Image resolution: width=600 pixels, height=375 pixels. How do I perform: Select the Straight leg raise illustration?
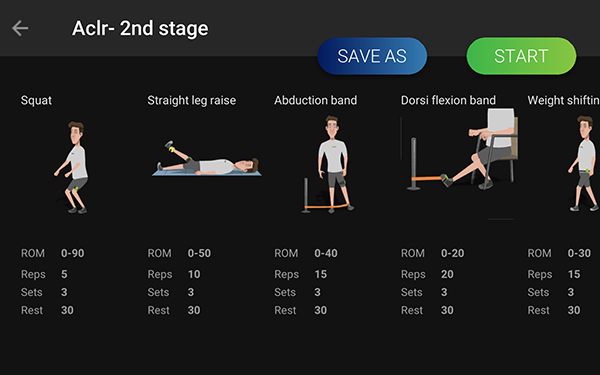207,158
